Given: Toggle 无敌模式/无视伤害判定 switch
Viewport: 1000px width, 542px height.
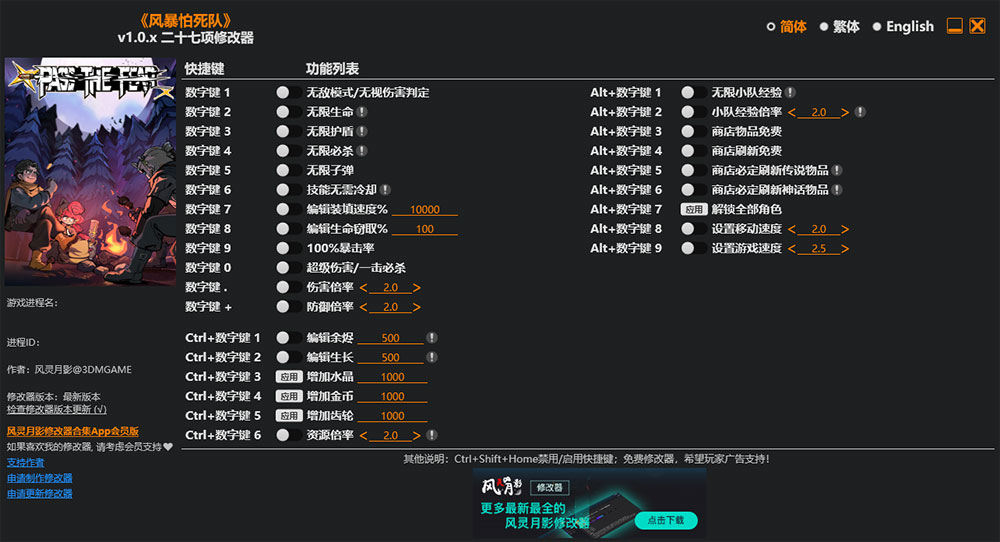Looking at the screenshot, I should pyautogui.click(x=288, y=92).
